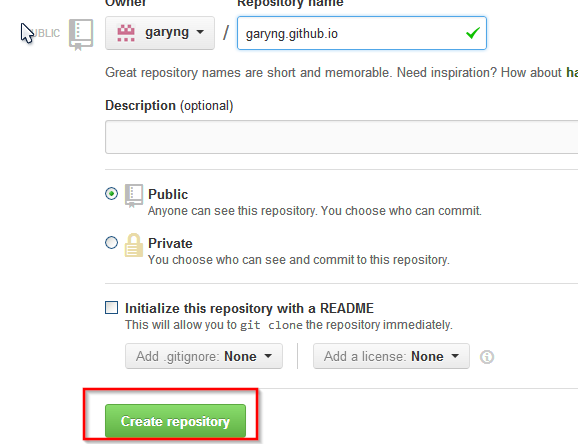This screenshot has height=444, width=578.
Task: Click the suggested repository name link
Action: coord(572,72)
